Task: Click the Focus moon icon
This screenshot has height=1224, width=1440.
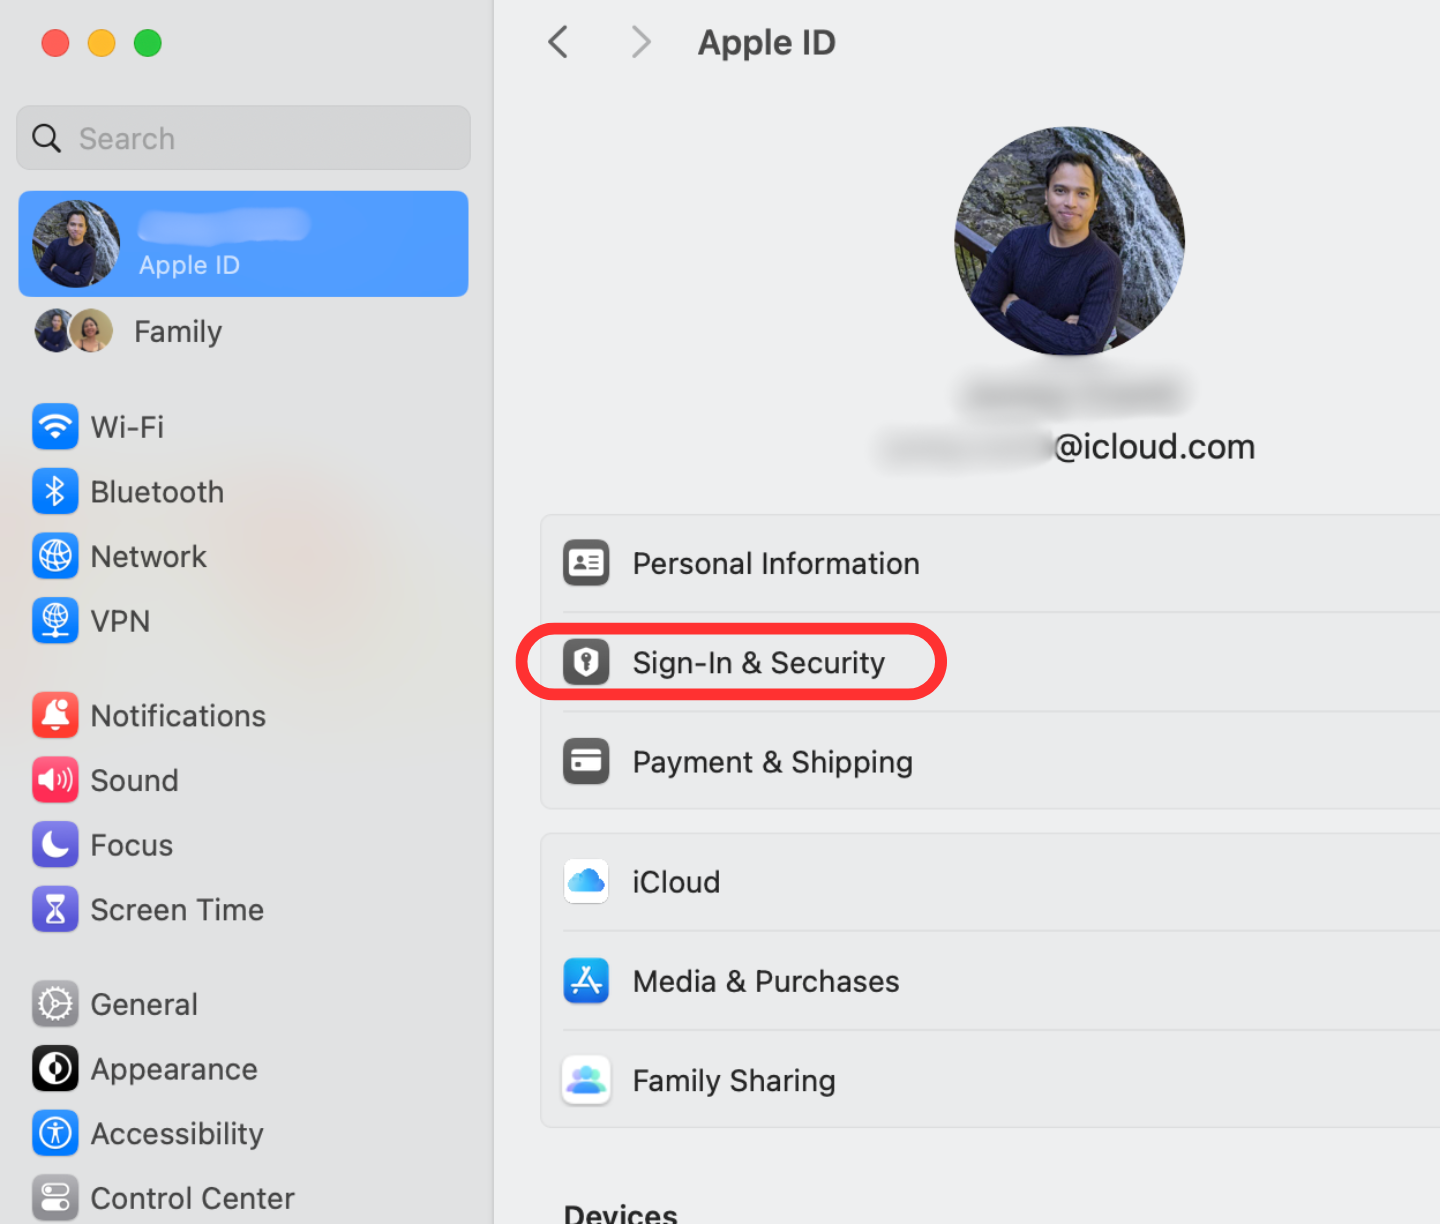Action: tap(55, 845)
